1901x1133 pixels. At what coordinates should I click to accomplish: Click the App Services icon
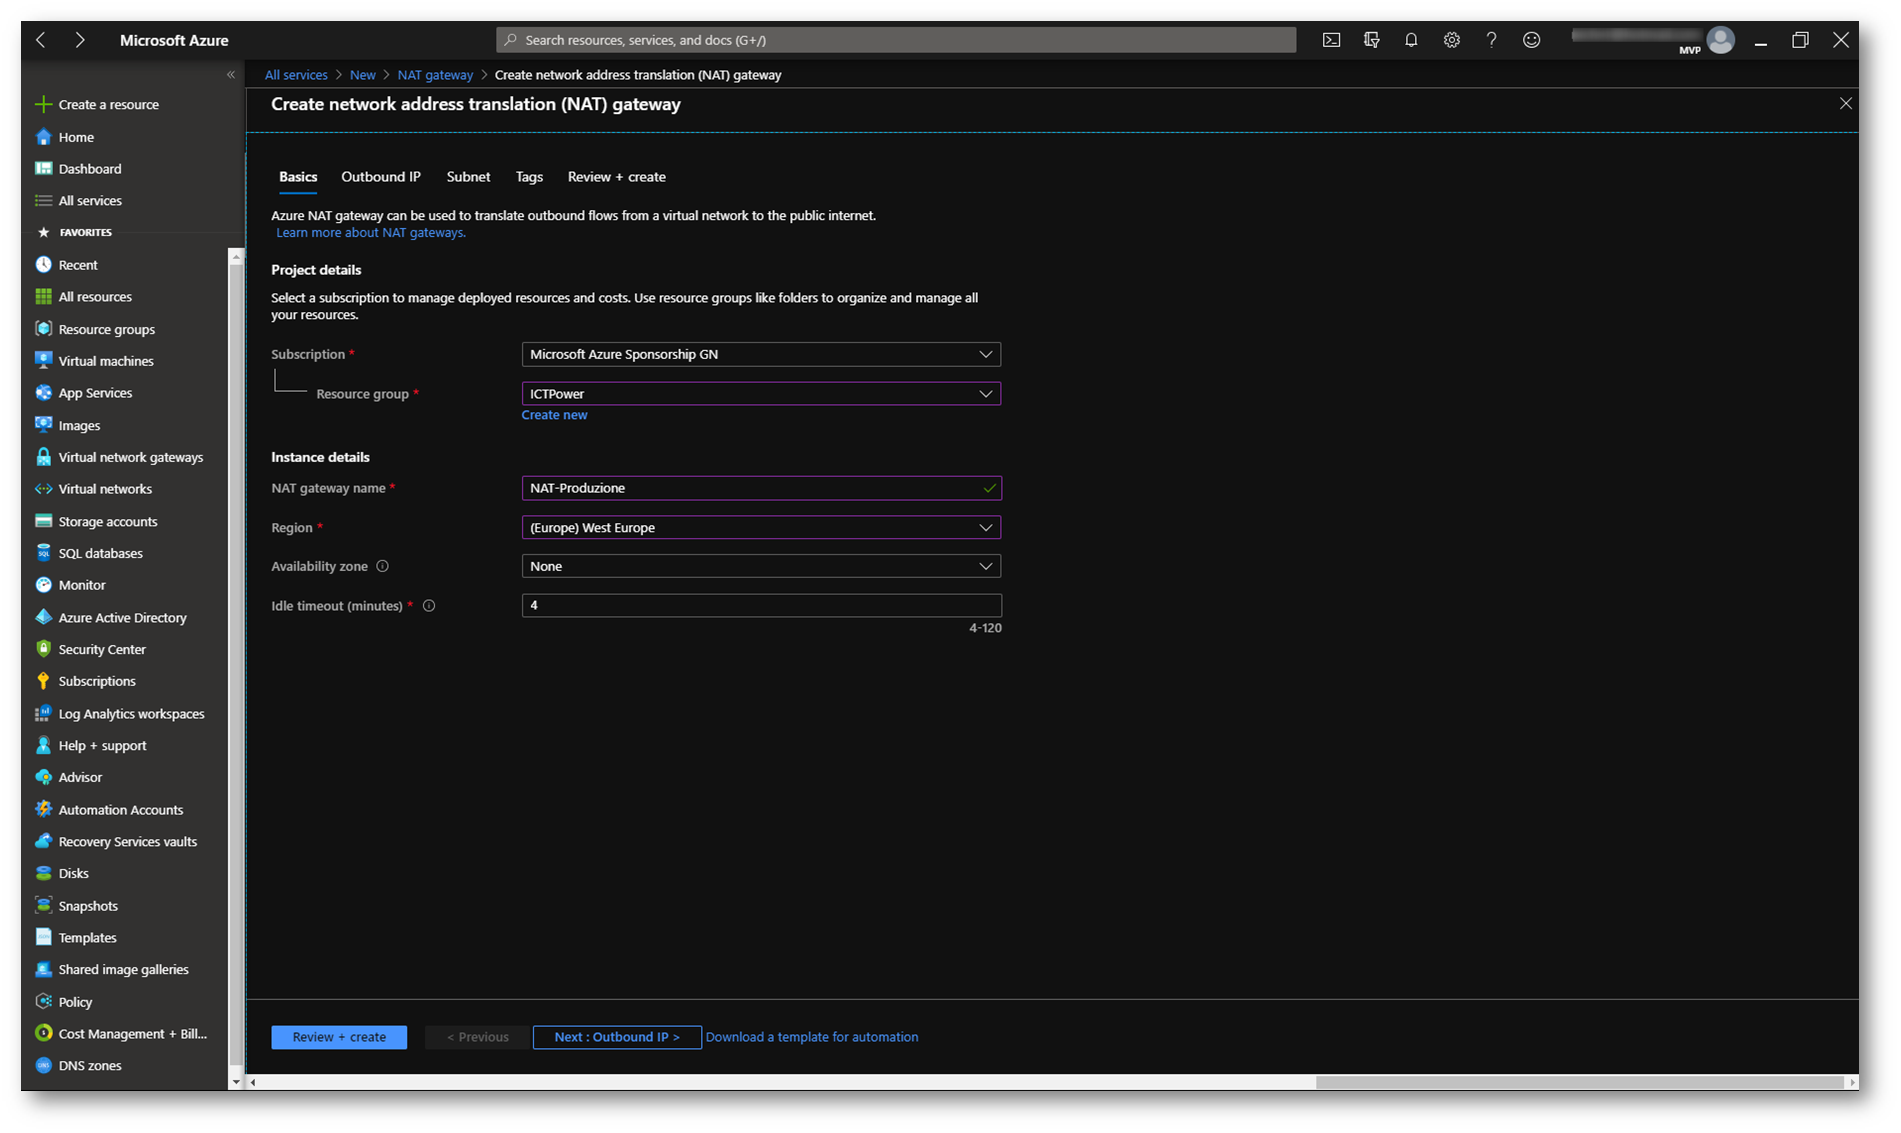pyautogui.click(x=43, y=393)
